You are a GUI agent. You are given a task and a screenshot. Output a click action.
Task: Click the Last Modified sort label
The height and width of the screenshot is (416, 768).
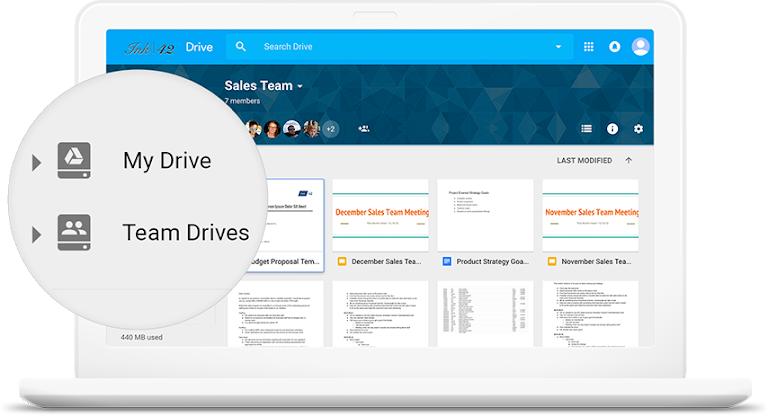pyautogui.click(x=585, y=160)
